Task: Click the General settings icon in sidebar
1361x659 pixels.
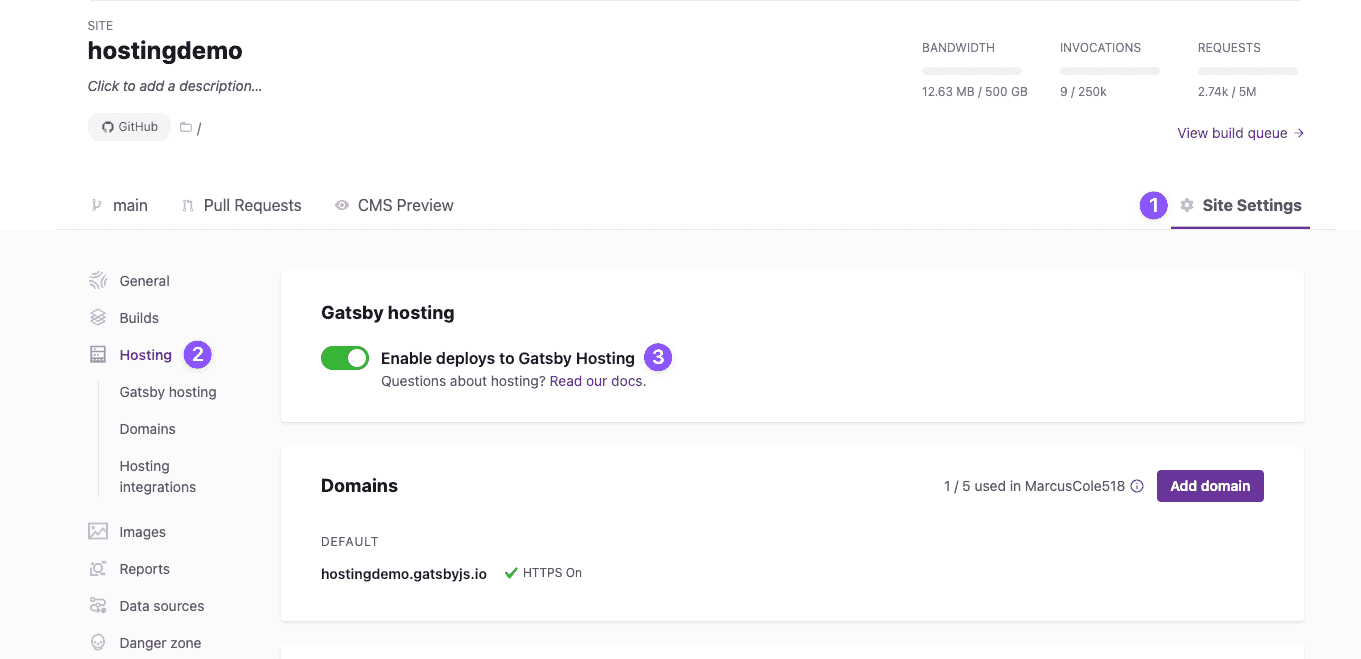Action: (98, 281)
